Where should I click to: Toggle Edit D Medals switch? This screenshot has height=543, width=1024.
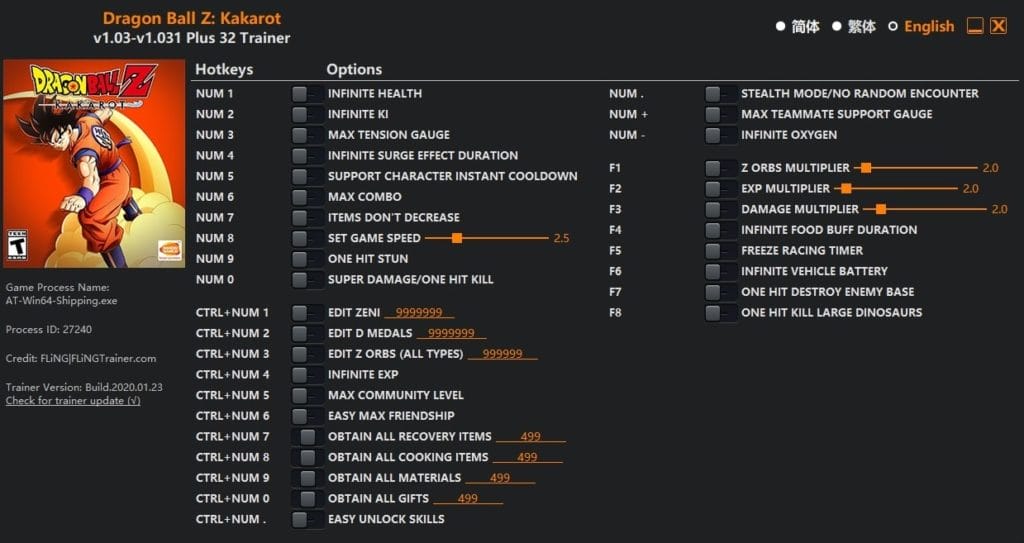(x=307, y=333)
